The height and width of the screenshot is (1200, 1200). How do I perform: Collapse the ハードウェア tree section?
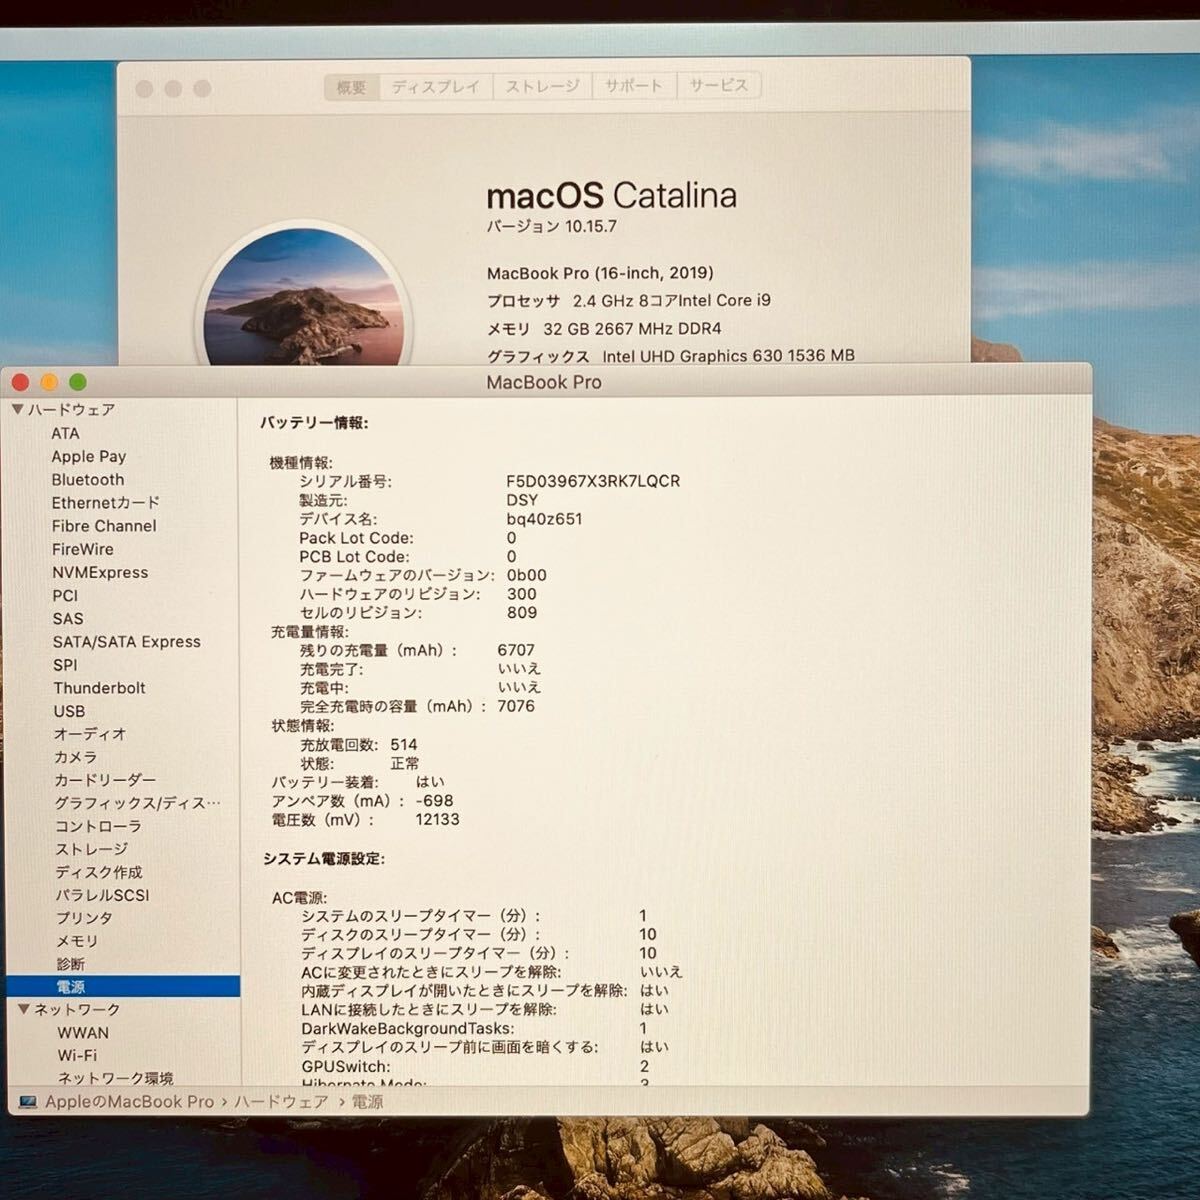(17, 409)
